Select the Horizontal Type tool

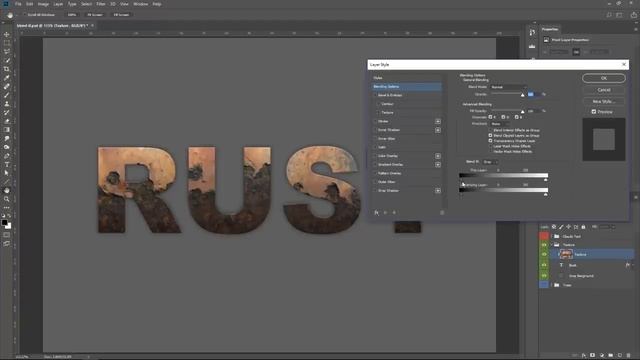tap(7, 164)
